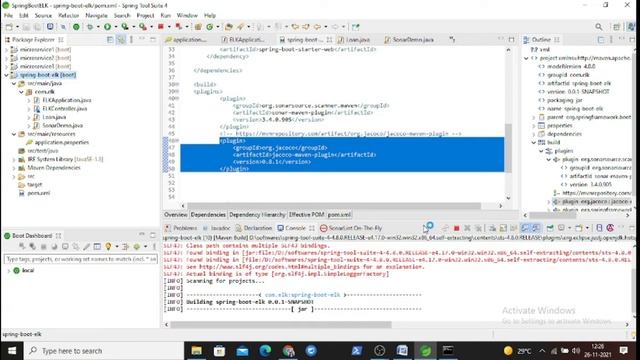Click the pencil edit icon in Boot Dashboard
This screenshot has height=360, width=640.
coord(87,247)
